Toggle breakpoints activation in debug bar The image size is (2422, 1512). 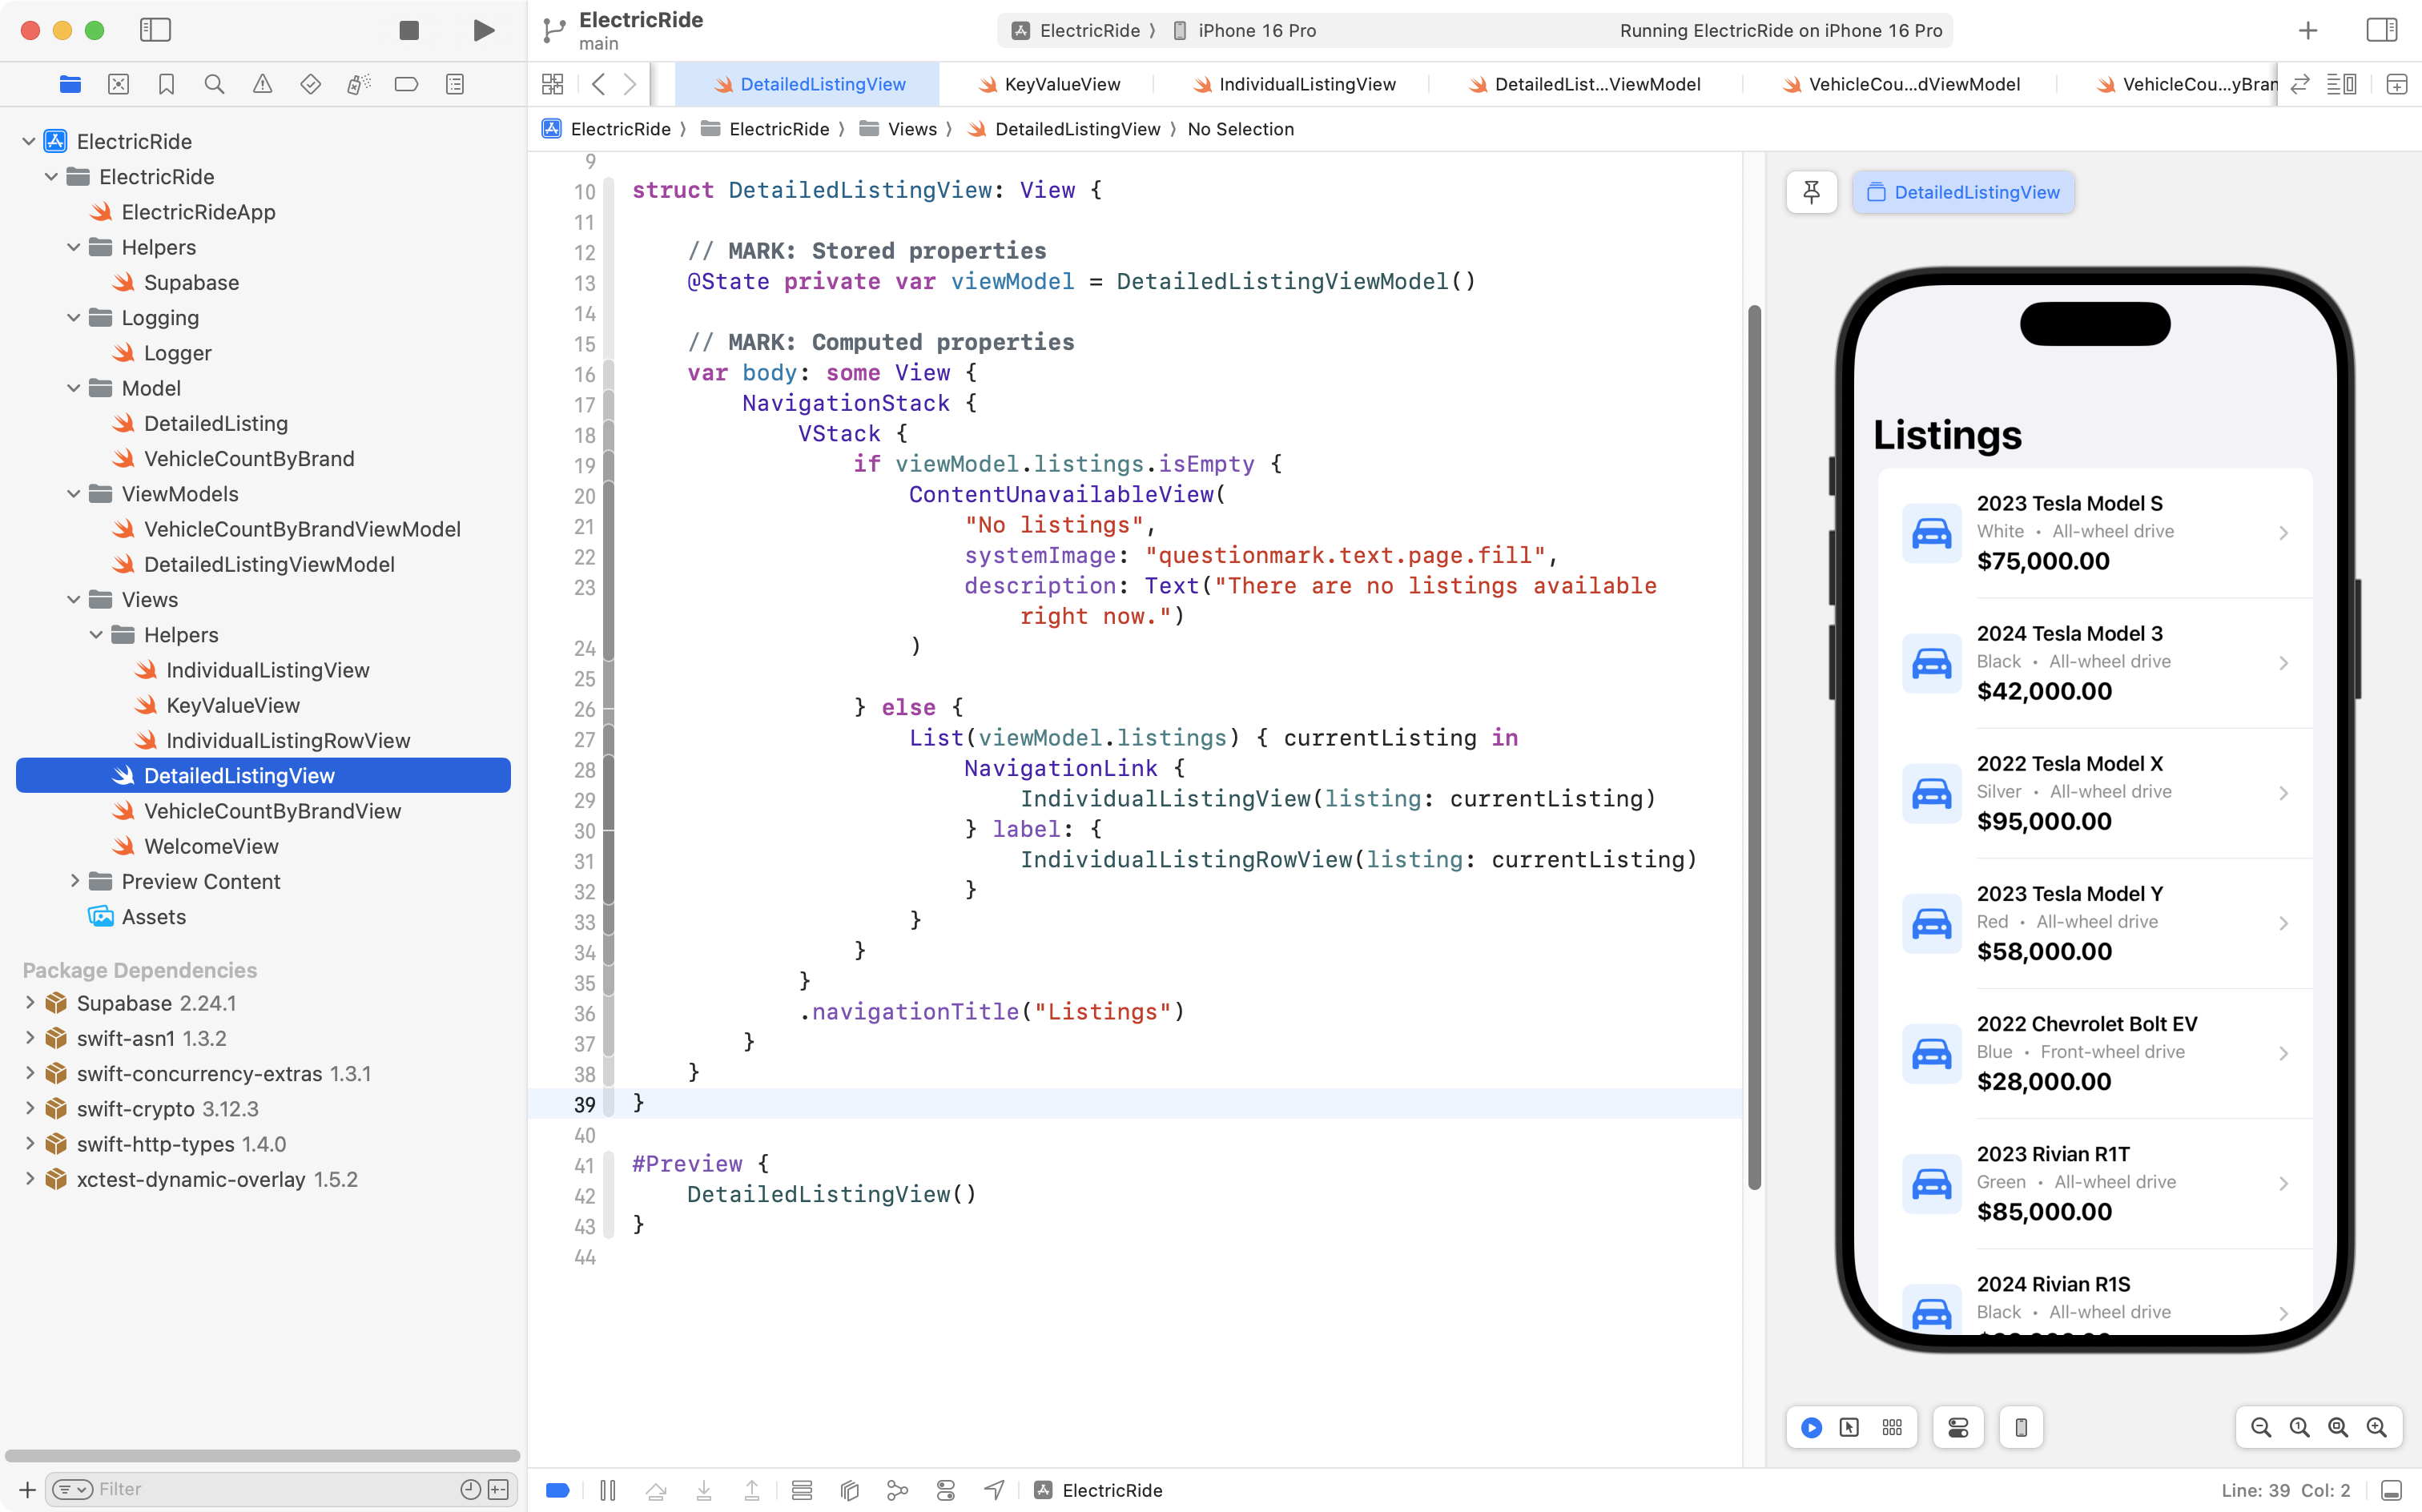pos(558,1490)
